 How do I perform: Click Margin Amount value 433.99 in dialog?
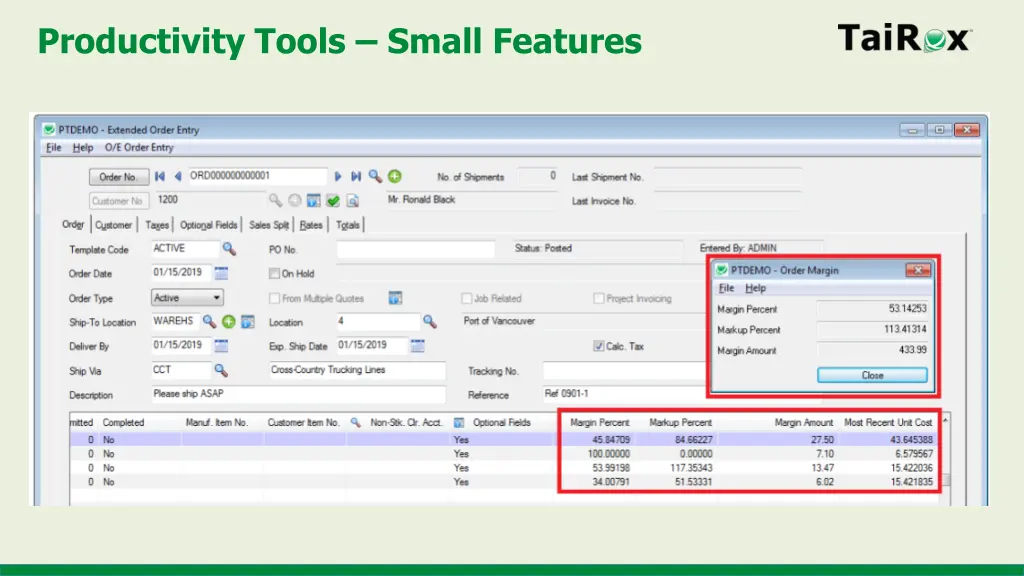912,349
